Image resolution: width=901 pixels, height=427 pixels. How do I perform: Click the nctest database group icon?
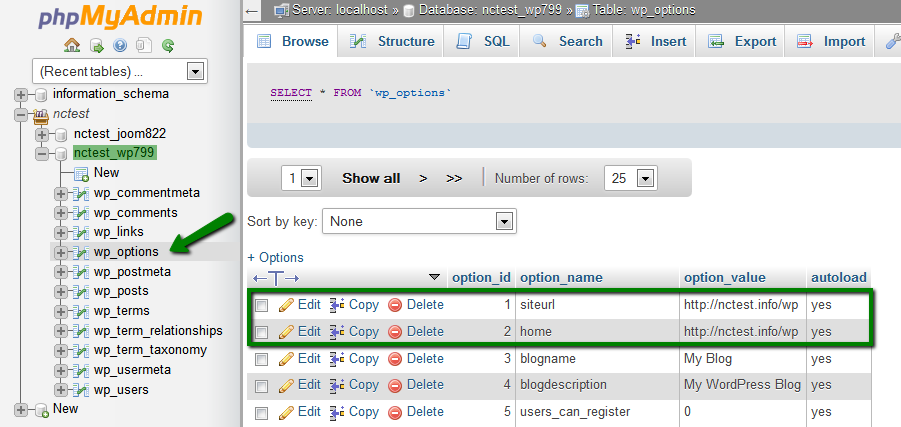(40, 114)
